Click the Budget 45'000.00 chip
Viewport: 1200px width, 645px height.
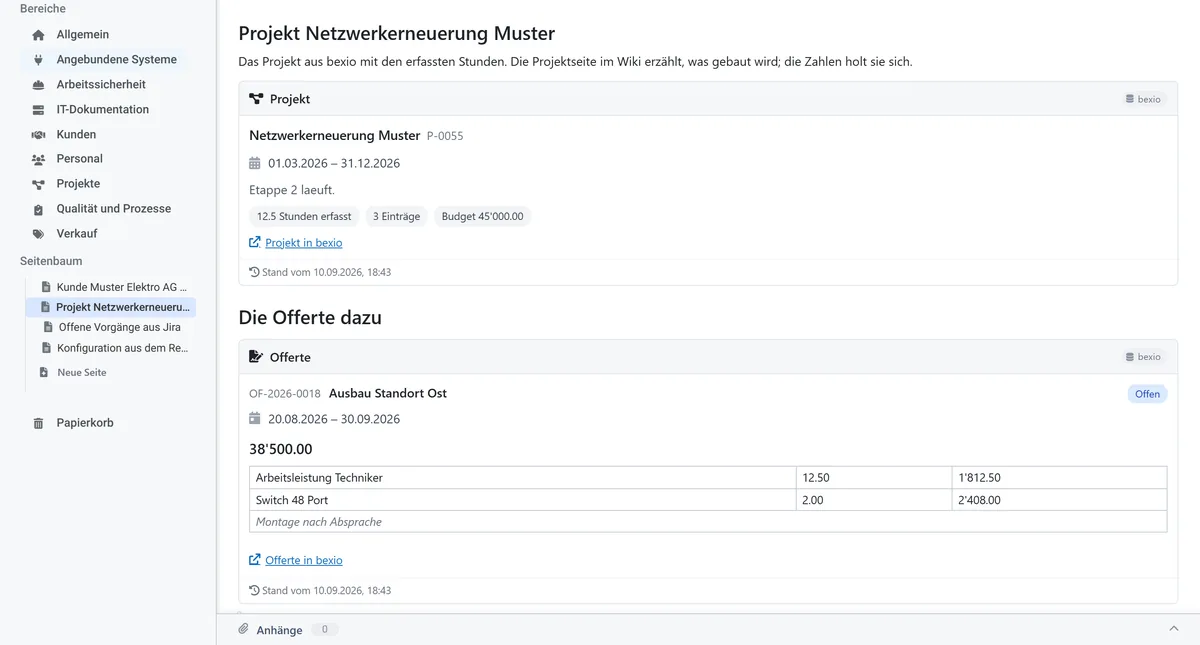coord(482,216)
